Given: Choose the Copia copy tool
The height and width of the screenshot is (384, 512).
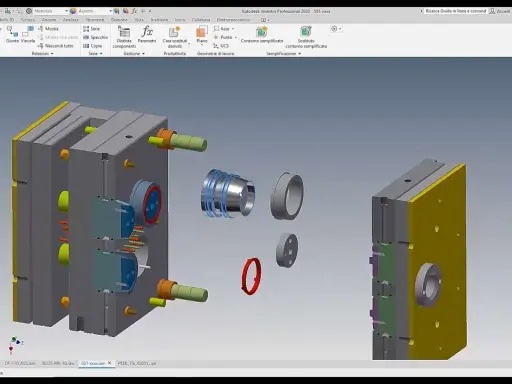Looking at the screenshot, I should (93, 46).
